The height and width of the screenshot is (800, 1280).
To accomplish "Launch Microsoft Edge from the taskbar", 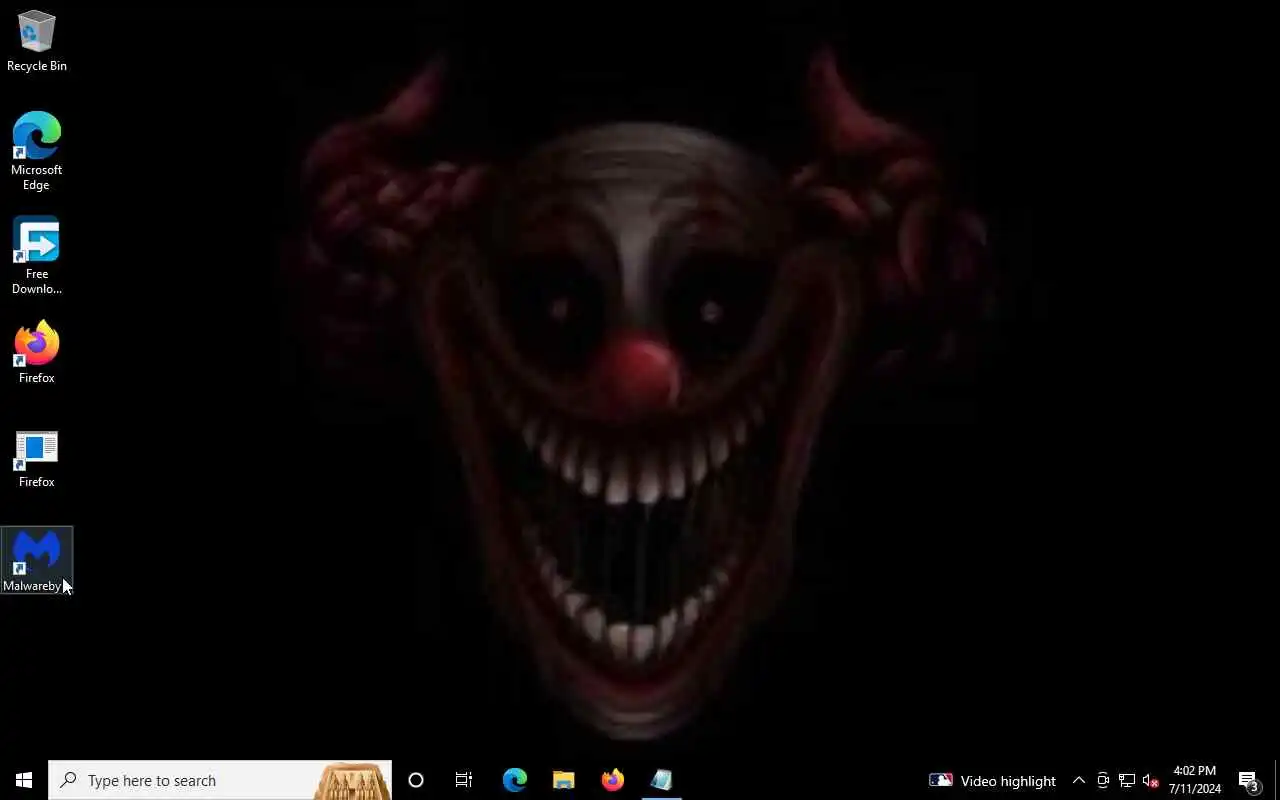I will (x=514, y=780).
